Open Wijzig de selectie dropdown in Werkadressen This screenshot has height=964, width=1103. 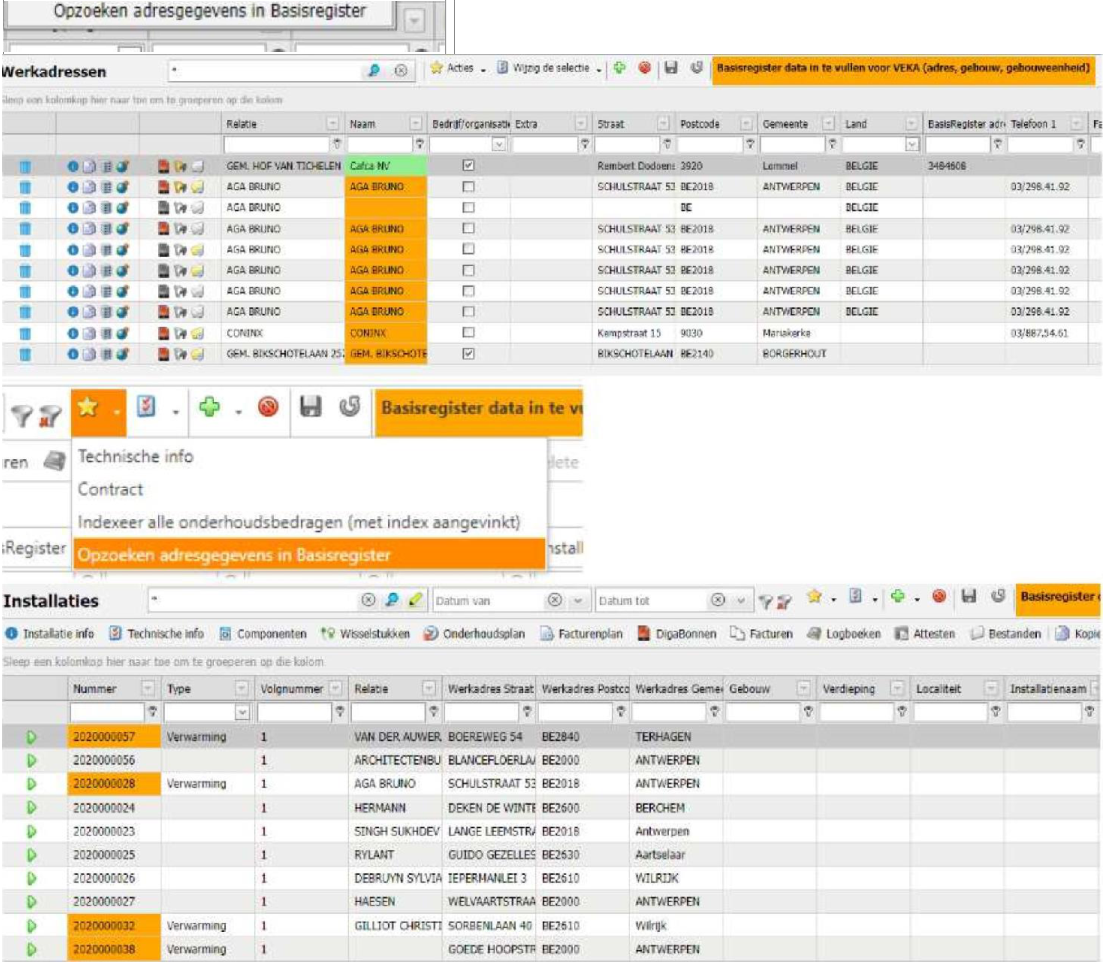[x=549, y=68]
